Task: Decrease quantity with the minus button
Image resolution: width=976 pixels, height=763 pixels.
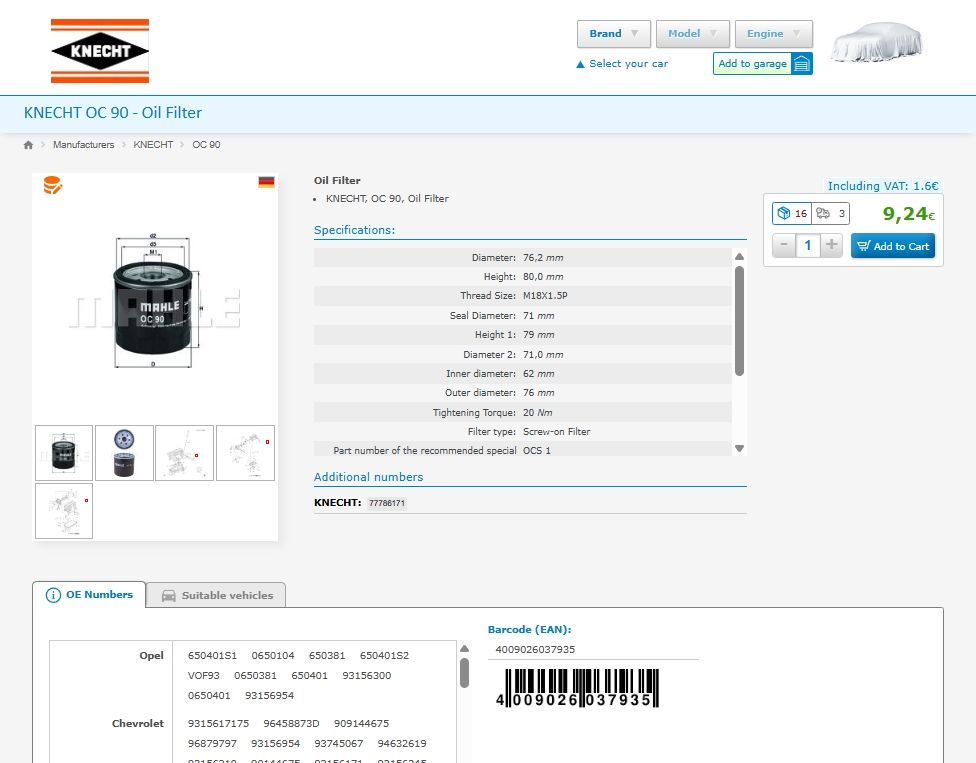Action: click(784, 245)
